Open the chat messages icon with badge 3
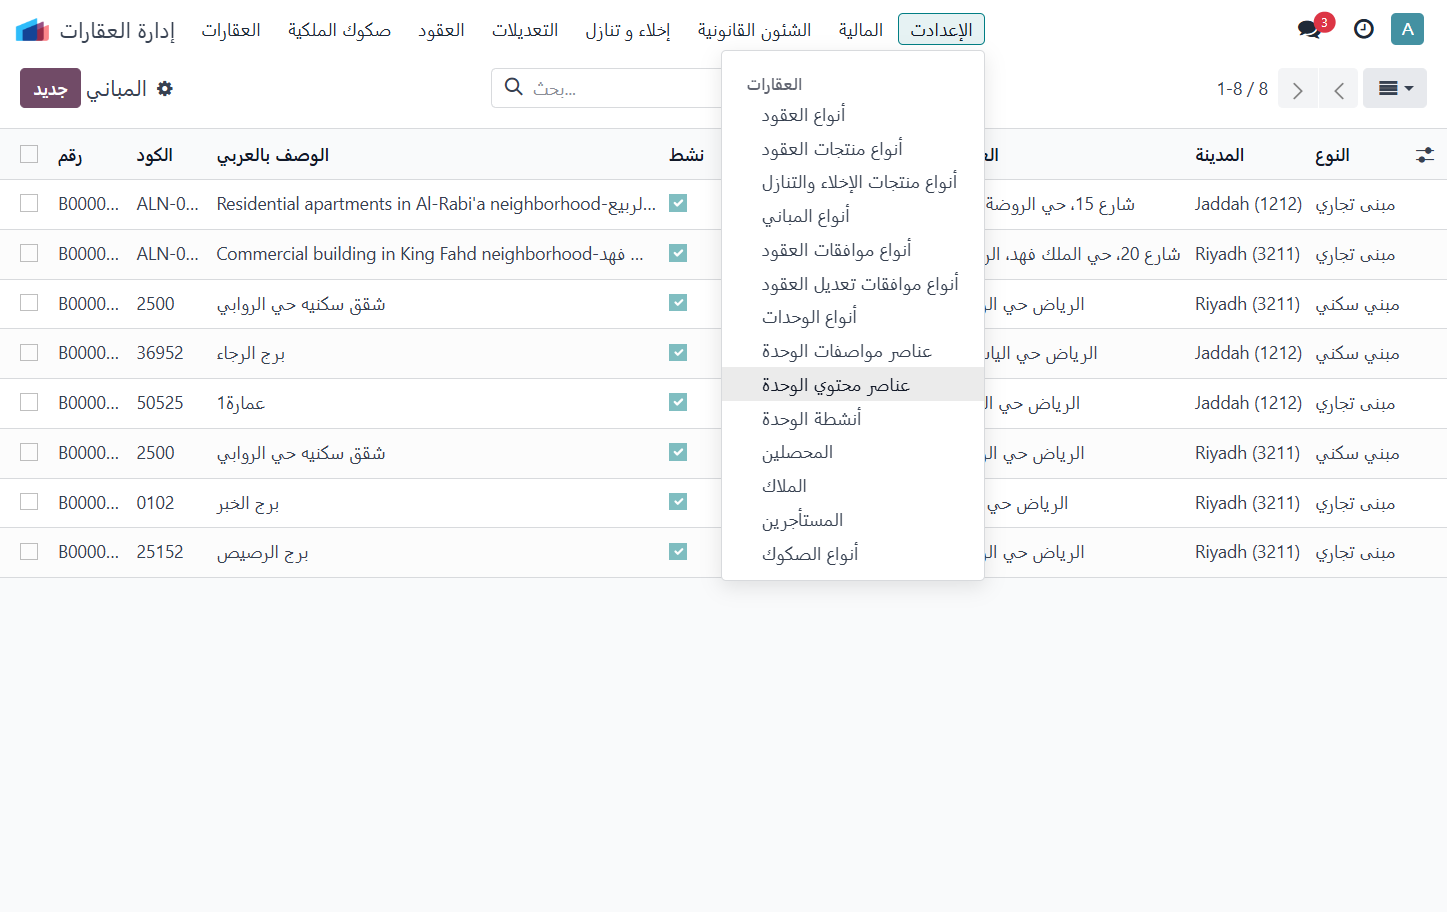 [1310, 29]
